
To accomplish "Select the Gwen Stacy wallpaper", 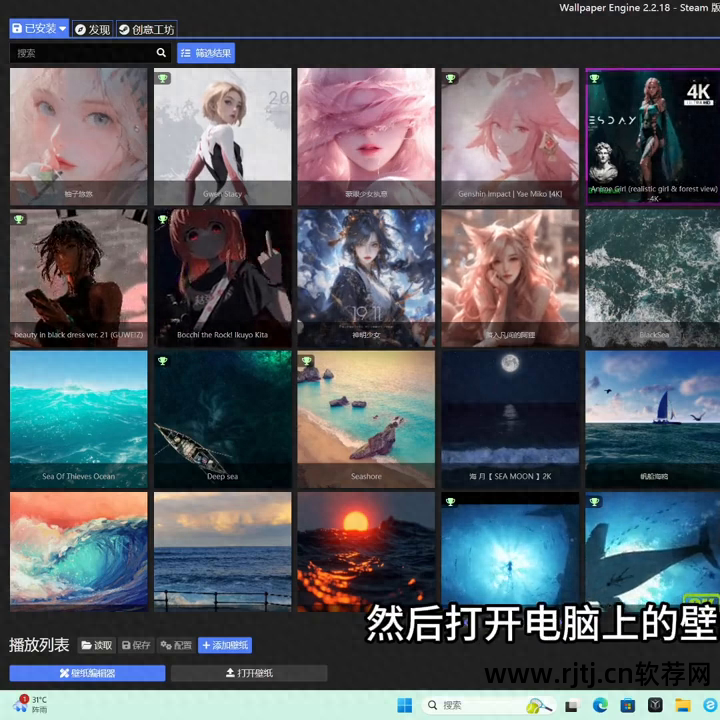I will pos(223,136).
